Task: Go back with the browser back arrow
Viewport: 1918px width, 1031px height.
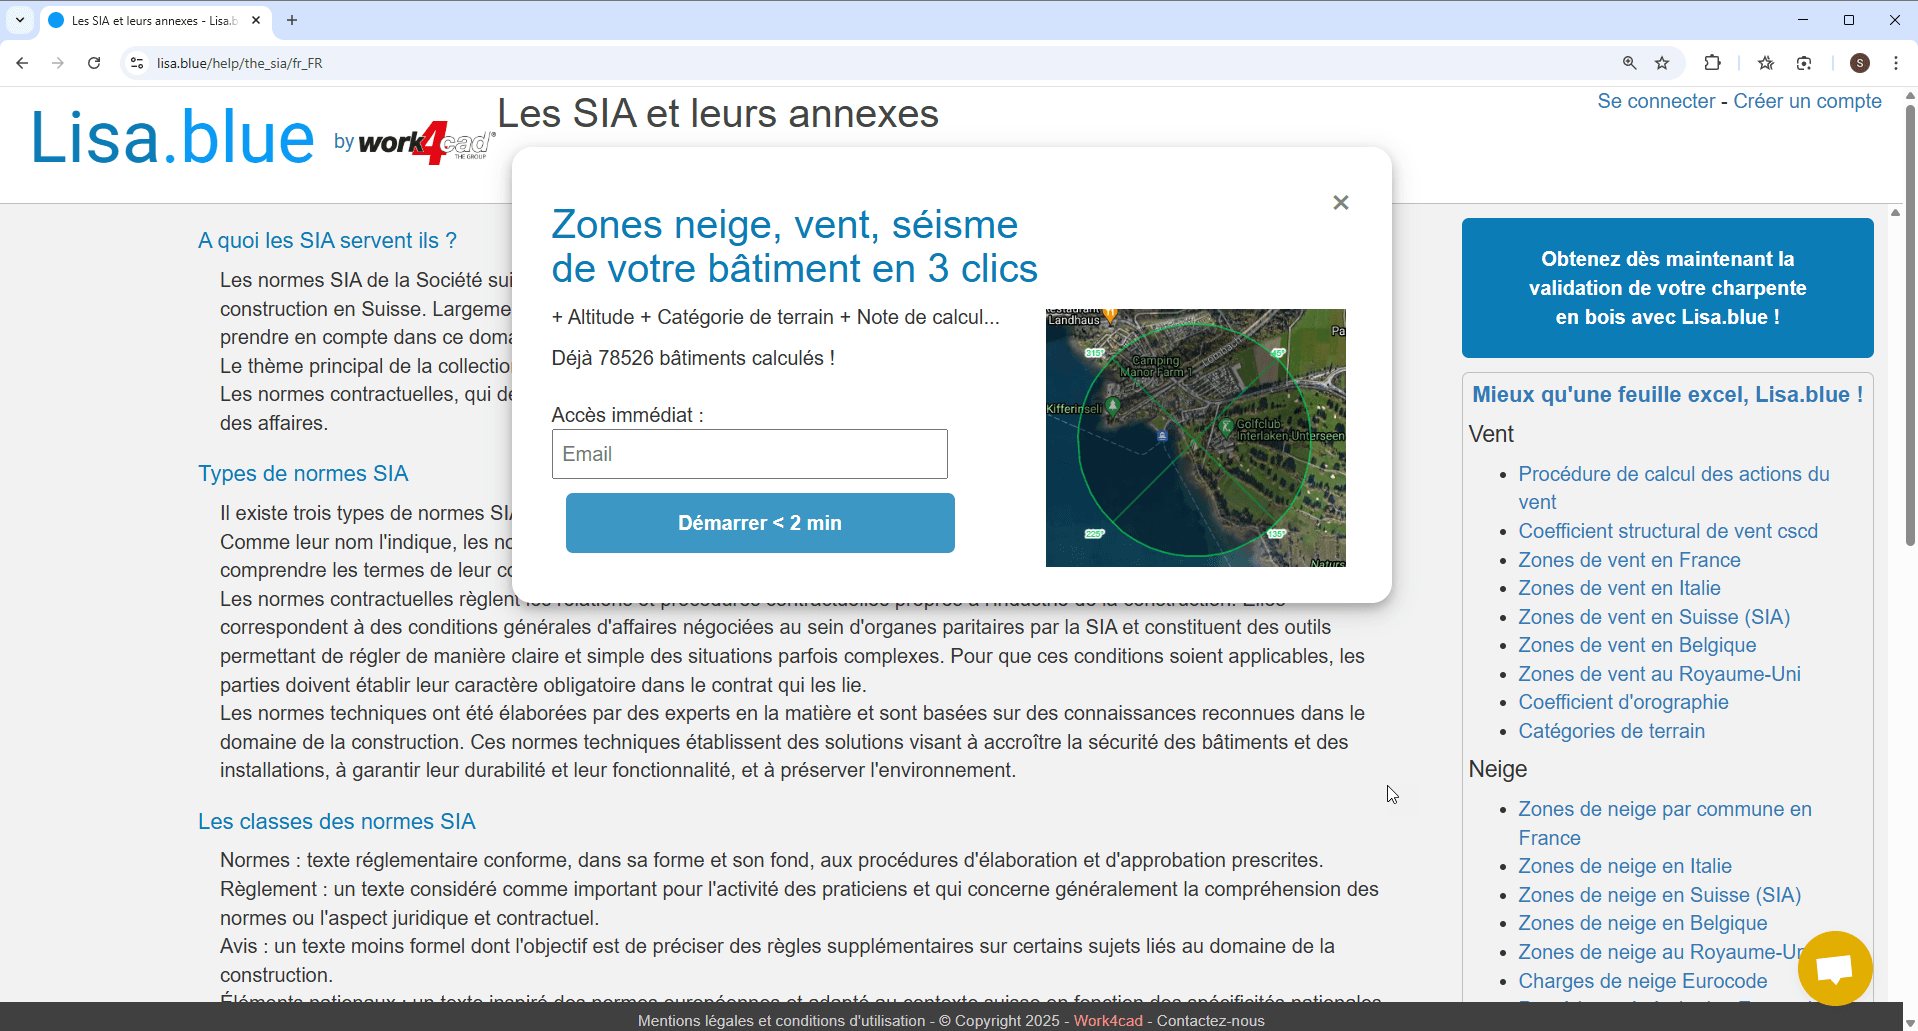Action: 22,63
